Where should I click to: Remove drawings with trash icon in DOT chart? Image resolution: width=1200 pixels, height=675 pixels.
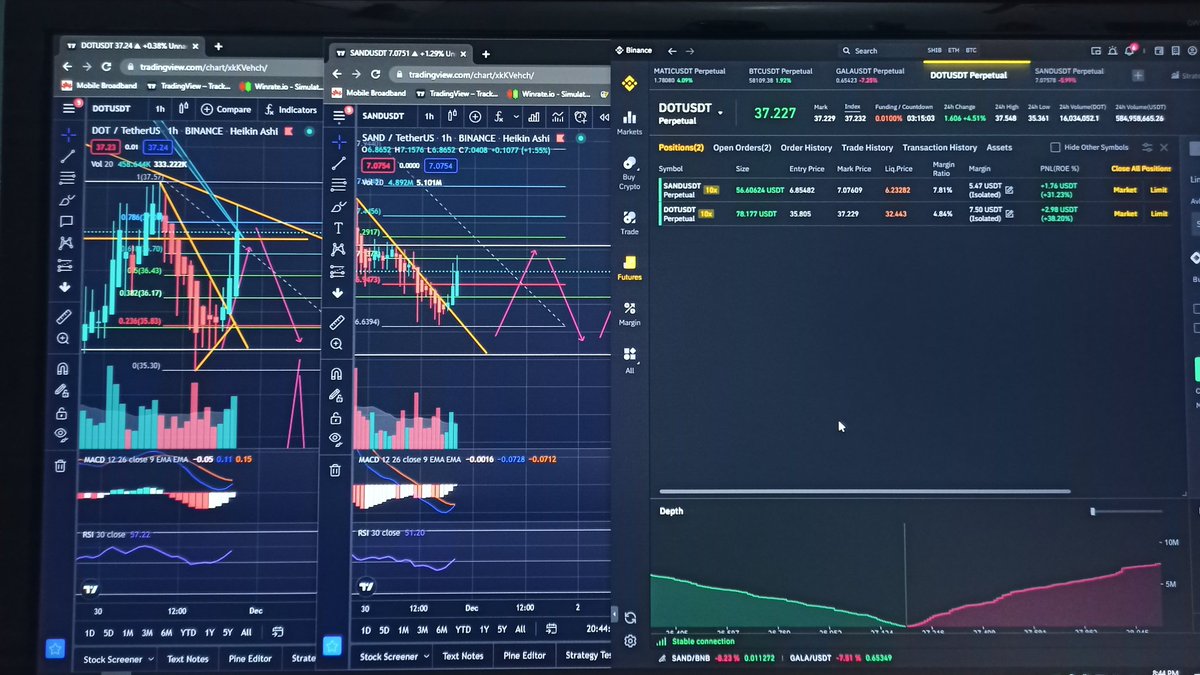pyautogui.click(x=60, y=465)
